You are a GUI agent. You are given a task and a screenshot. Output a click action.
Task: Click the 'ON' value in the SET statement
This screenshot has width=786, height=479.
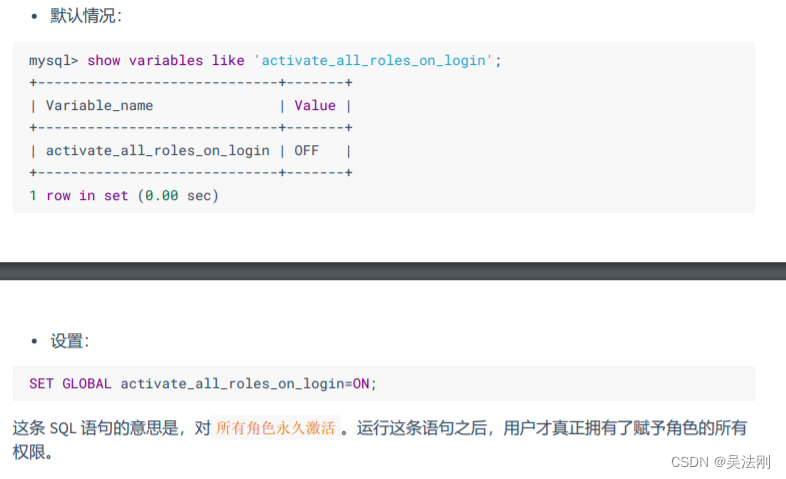[361, 384]
